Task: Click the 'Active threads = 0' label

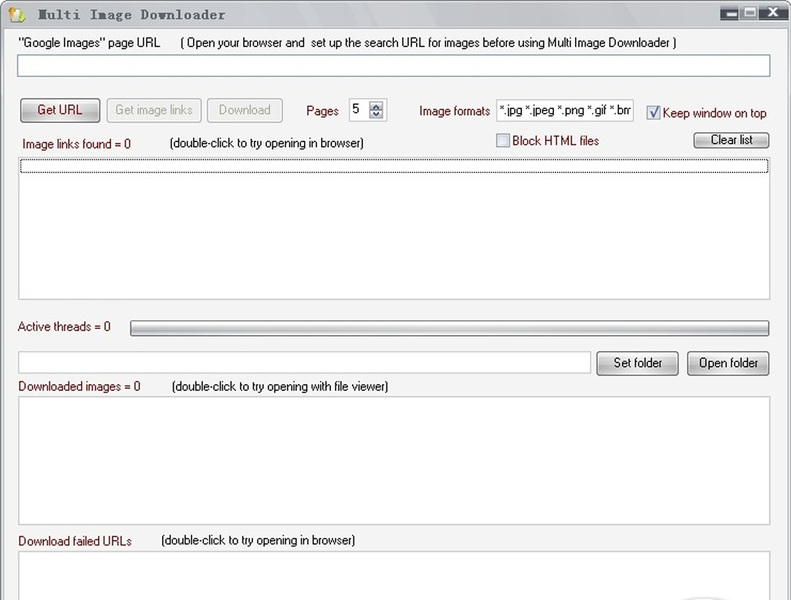Action: coord(64,326)
